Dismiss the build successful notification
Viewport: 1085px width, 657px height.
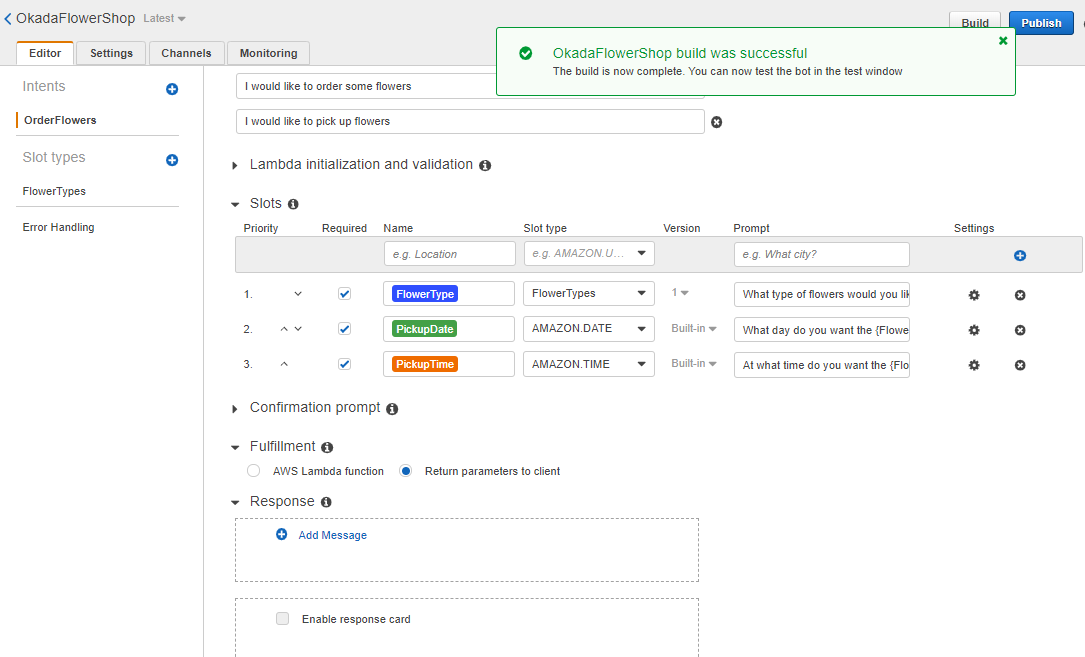[x=1003, y=41]
